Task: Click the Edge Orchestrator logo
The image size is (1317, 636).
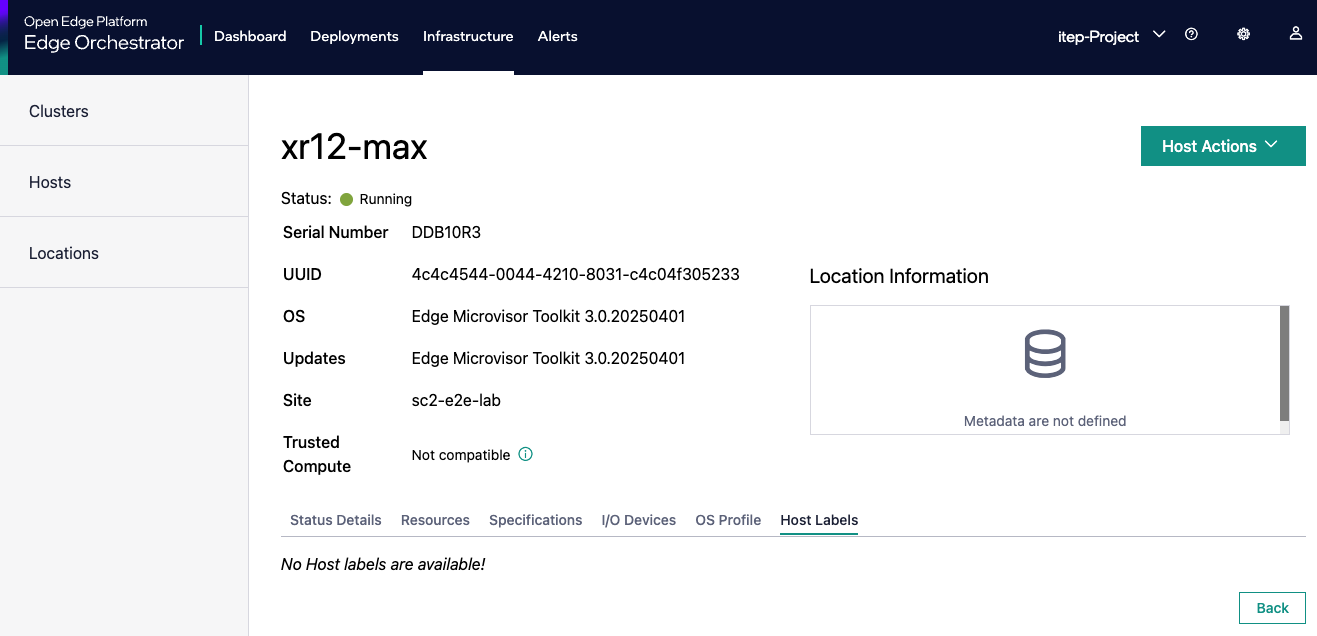Action: (104, 35)
